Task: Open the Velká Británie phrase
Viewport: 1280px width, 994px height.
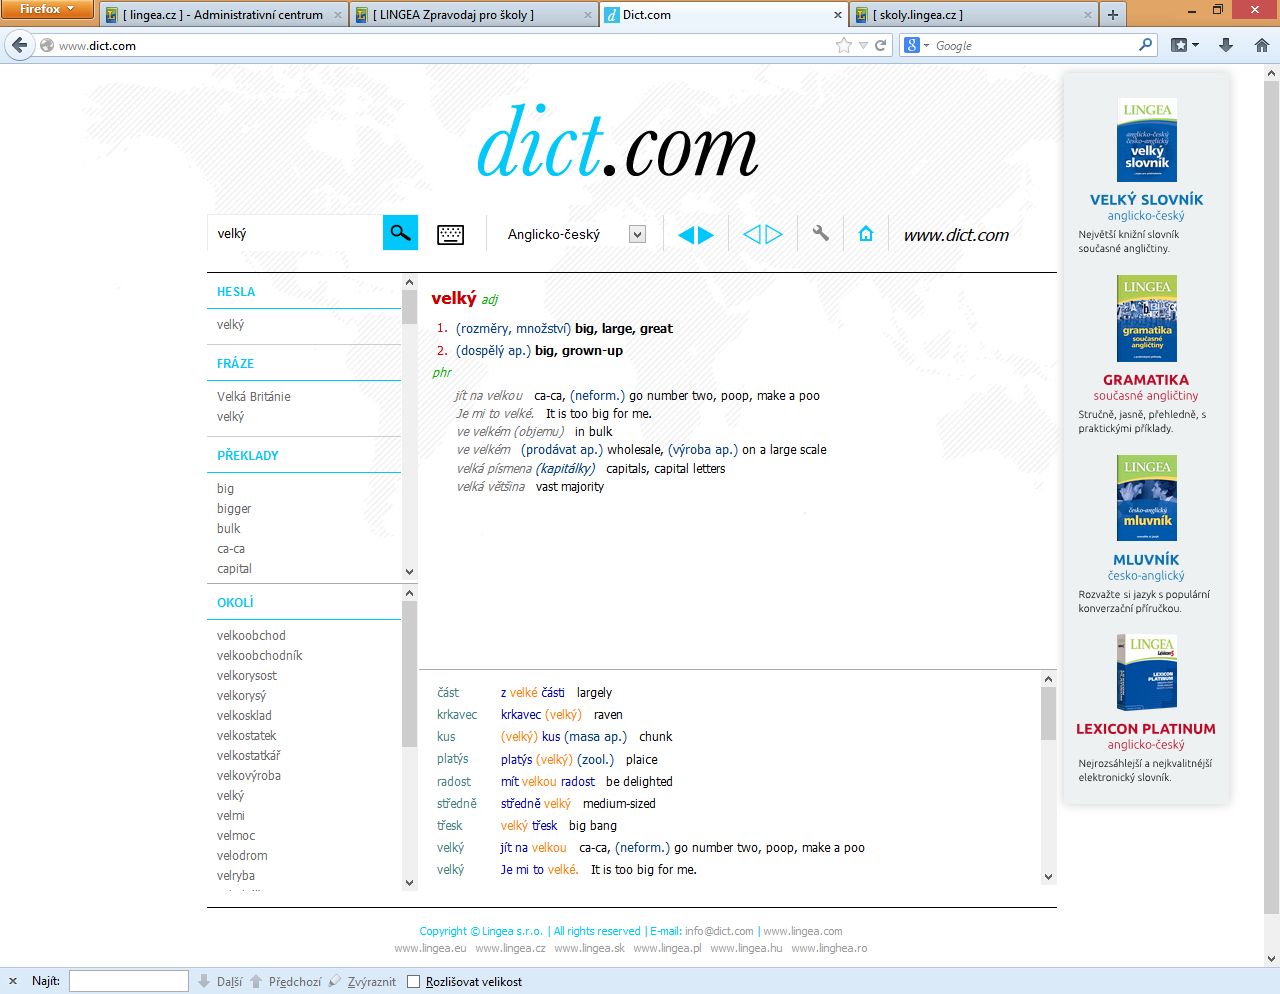Action: click(x=254, y=396)
